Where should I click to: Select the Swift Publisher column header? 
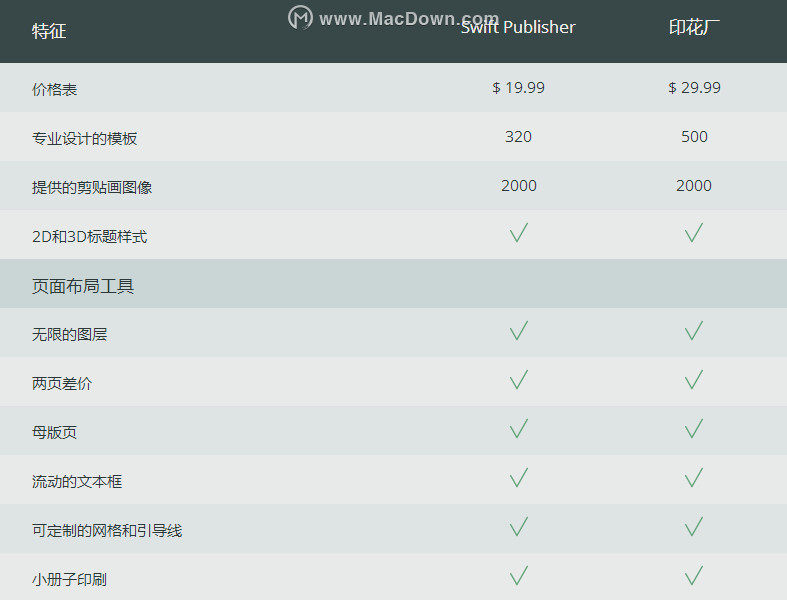coord(518,27)
